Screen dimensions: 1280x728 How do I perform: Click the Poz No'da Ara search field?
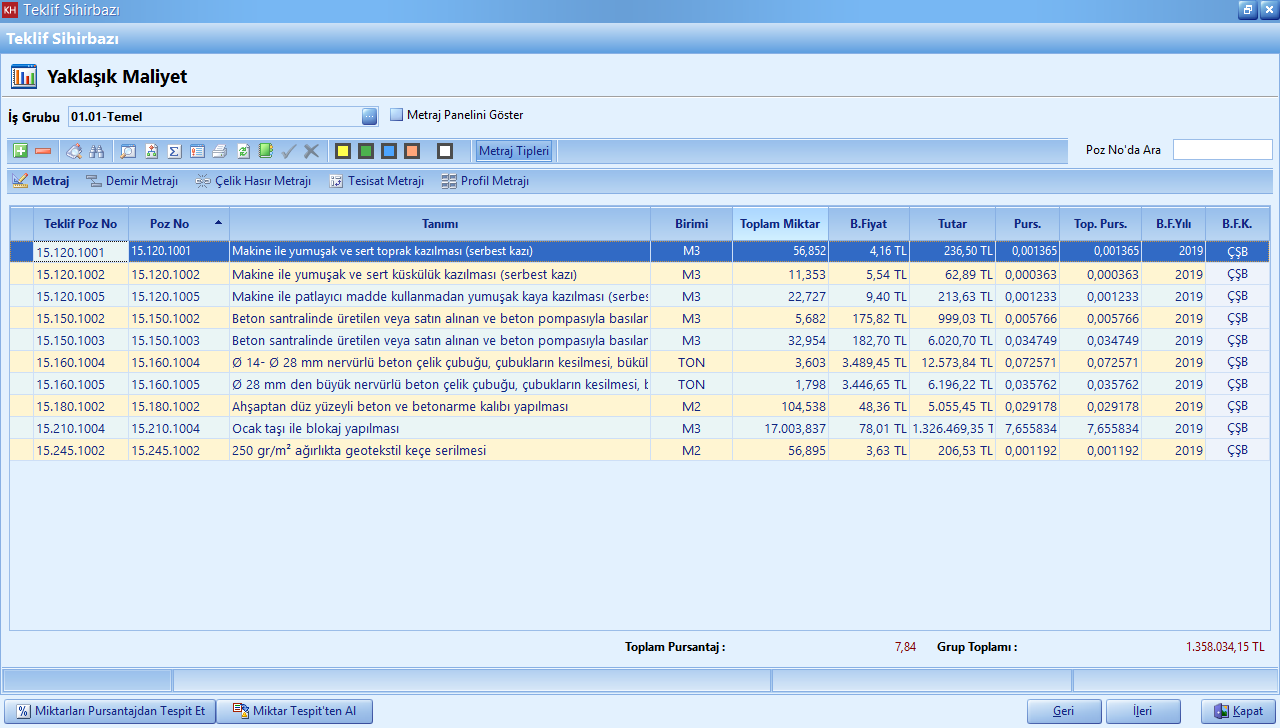[1222, 150]
